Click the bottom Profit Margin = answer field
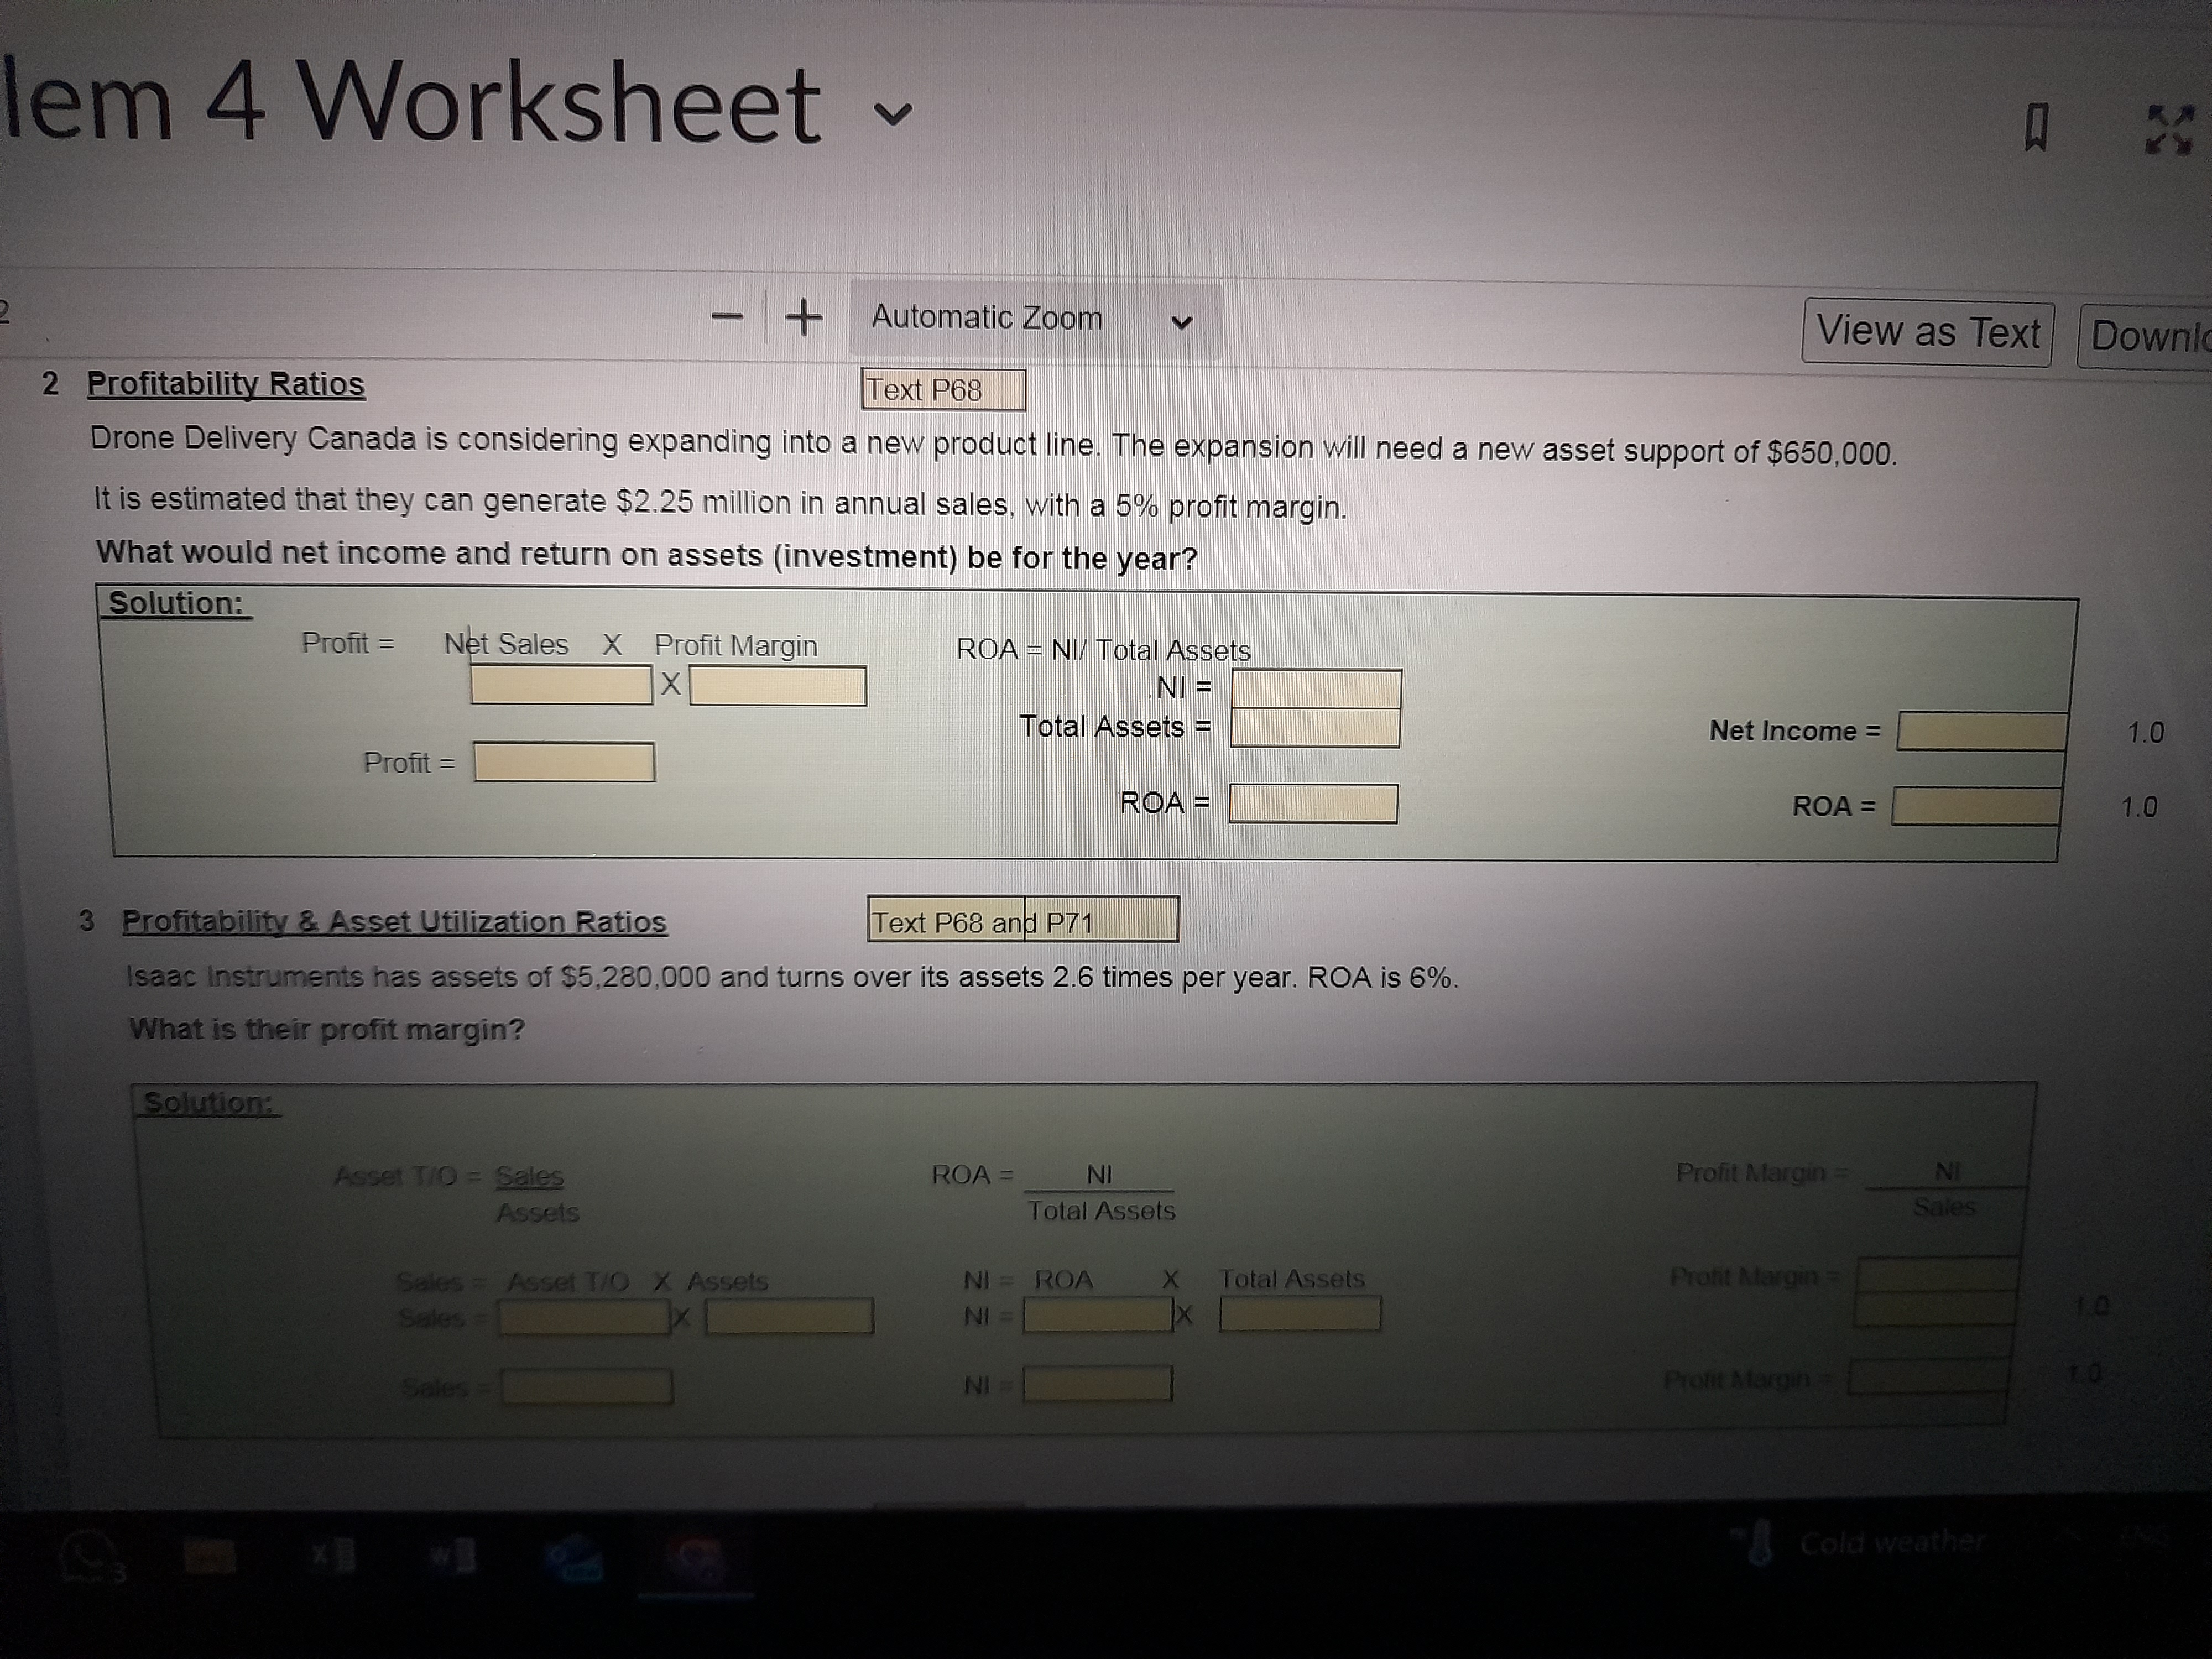Viewport: 2212px width, 1659px height. point(1928,1377)
